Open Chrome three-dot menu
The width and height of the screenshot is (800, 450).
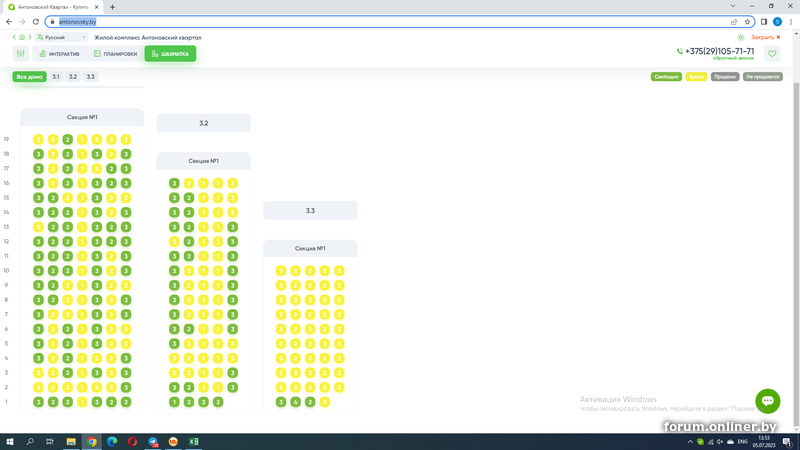(x=791, y=21)
